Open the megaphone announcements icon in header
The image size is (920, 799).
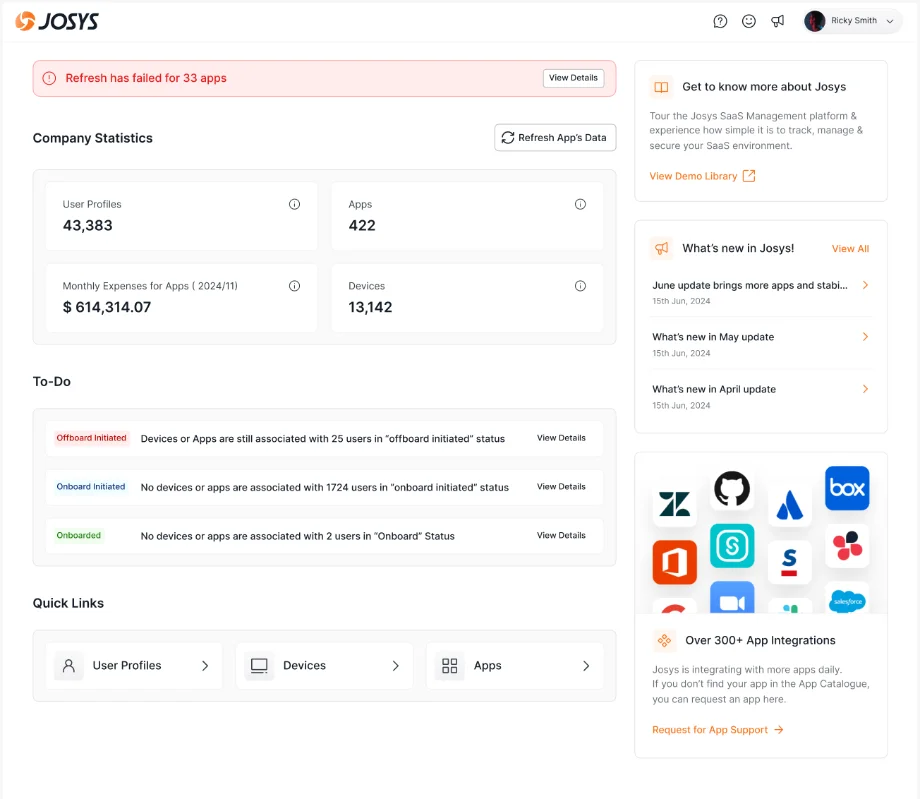[777, 21]
